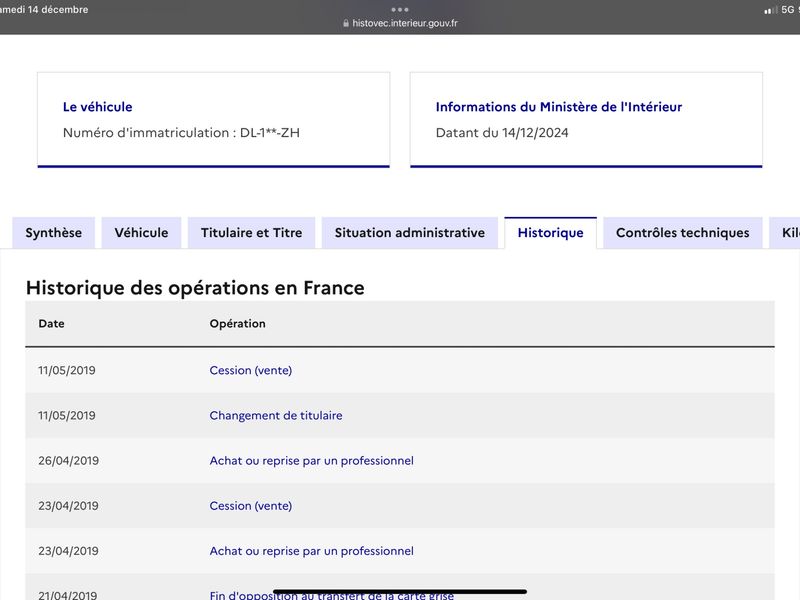Switch to the Véhicule tab
Viewport: 800px width, 600px height.
[141, 233]
